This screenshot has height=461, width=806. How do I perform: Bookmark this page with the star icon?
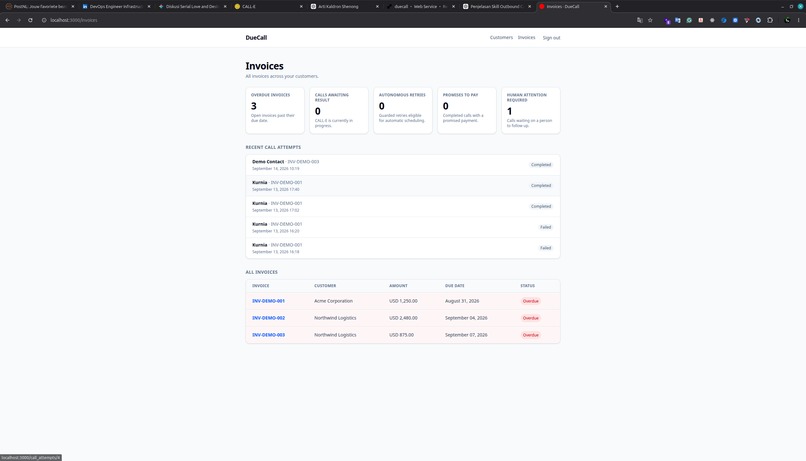pos(650,20)
